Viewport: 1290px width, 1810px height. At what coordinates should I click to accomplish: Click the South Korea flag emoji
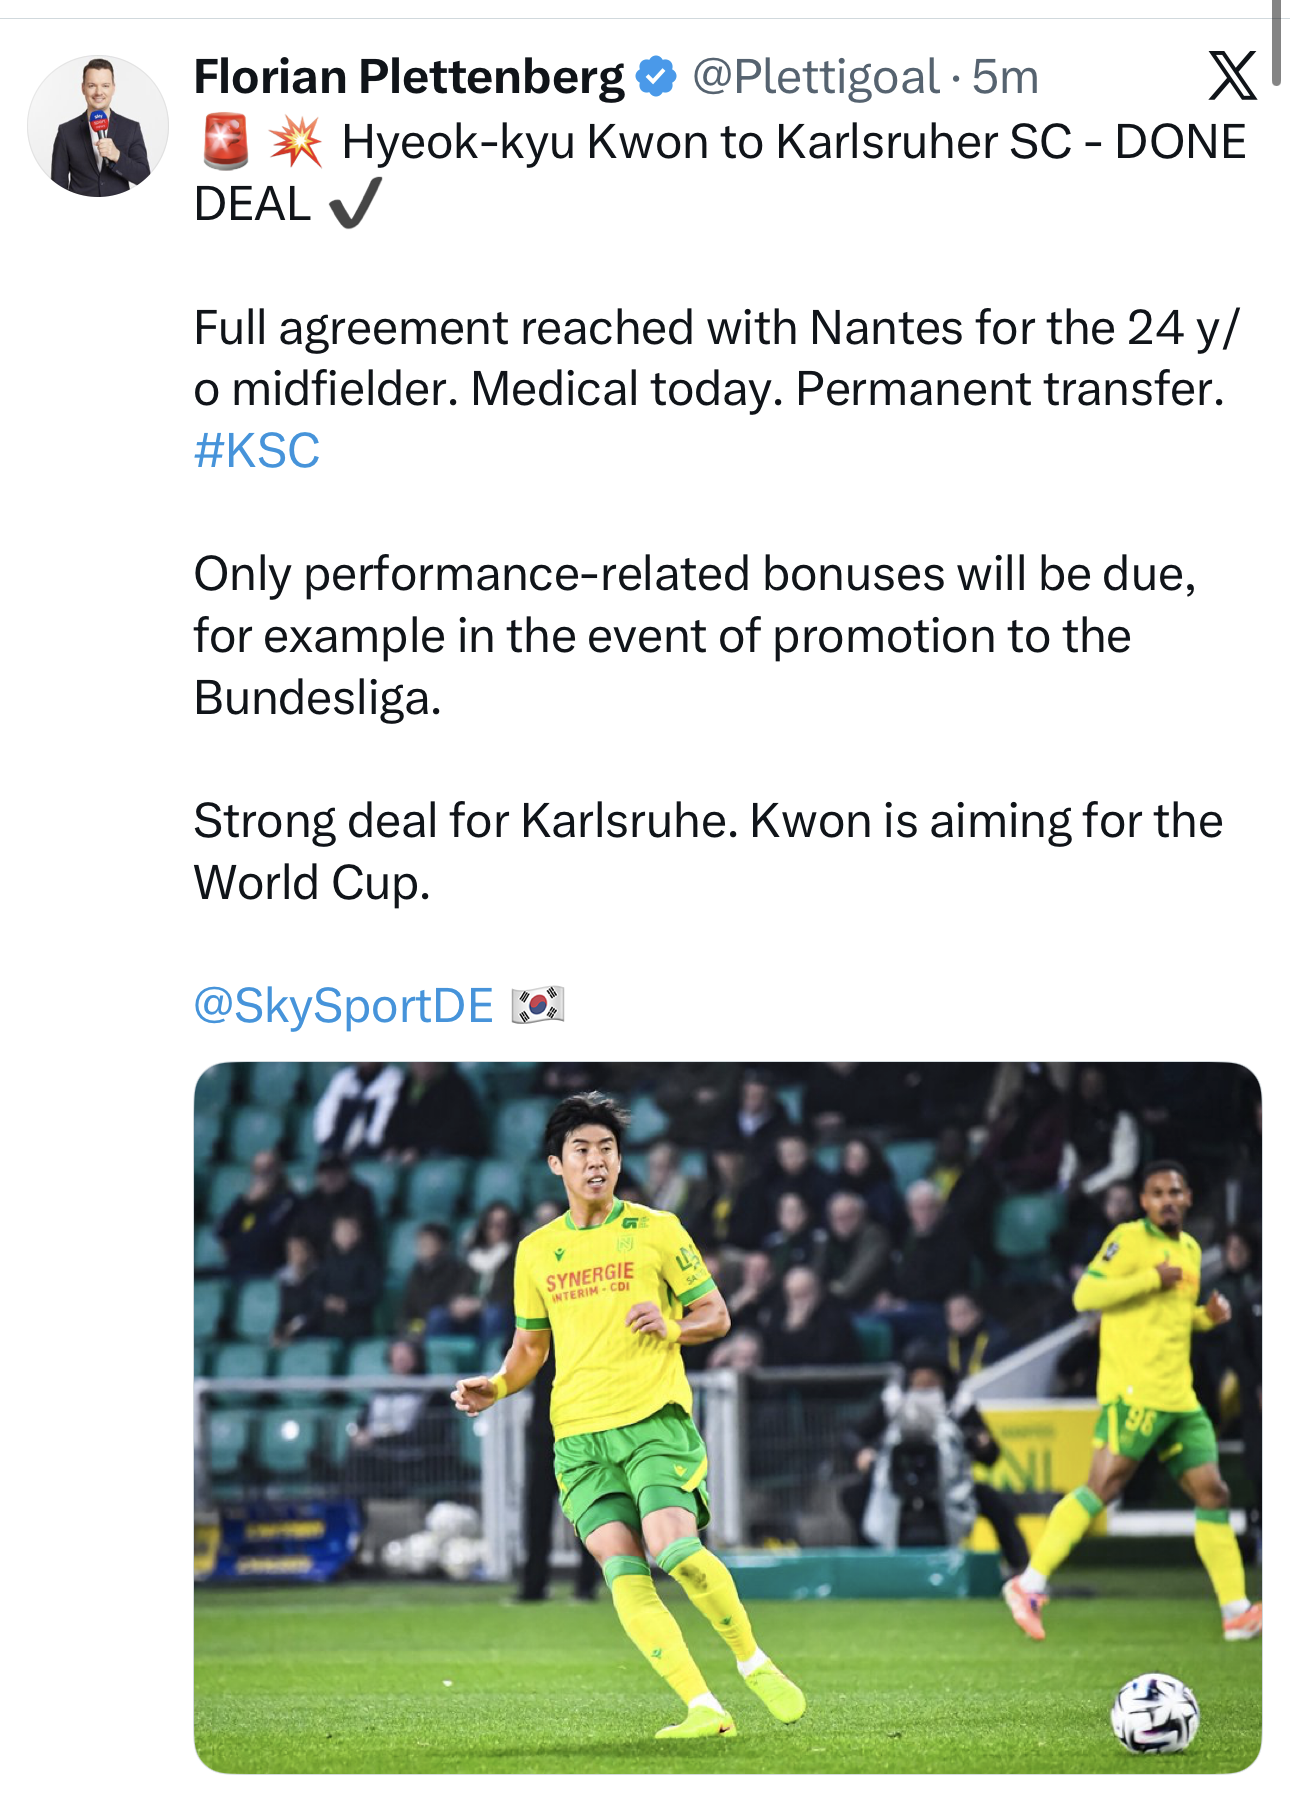click(538, 1005)
